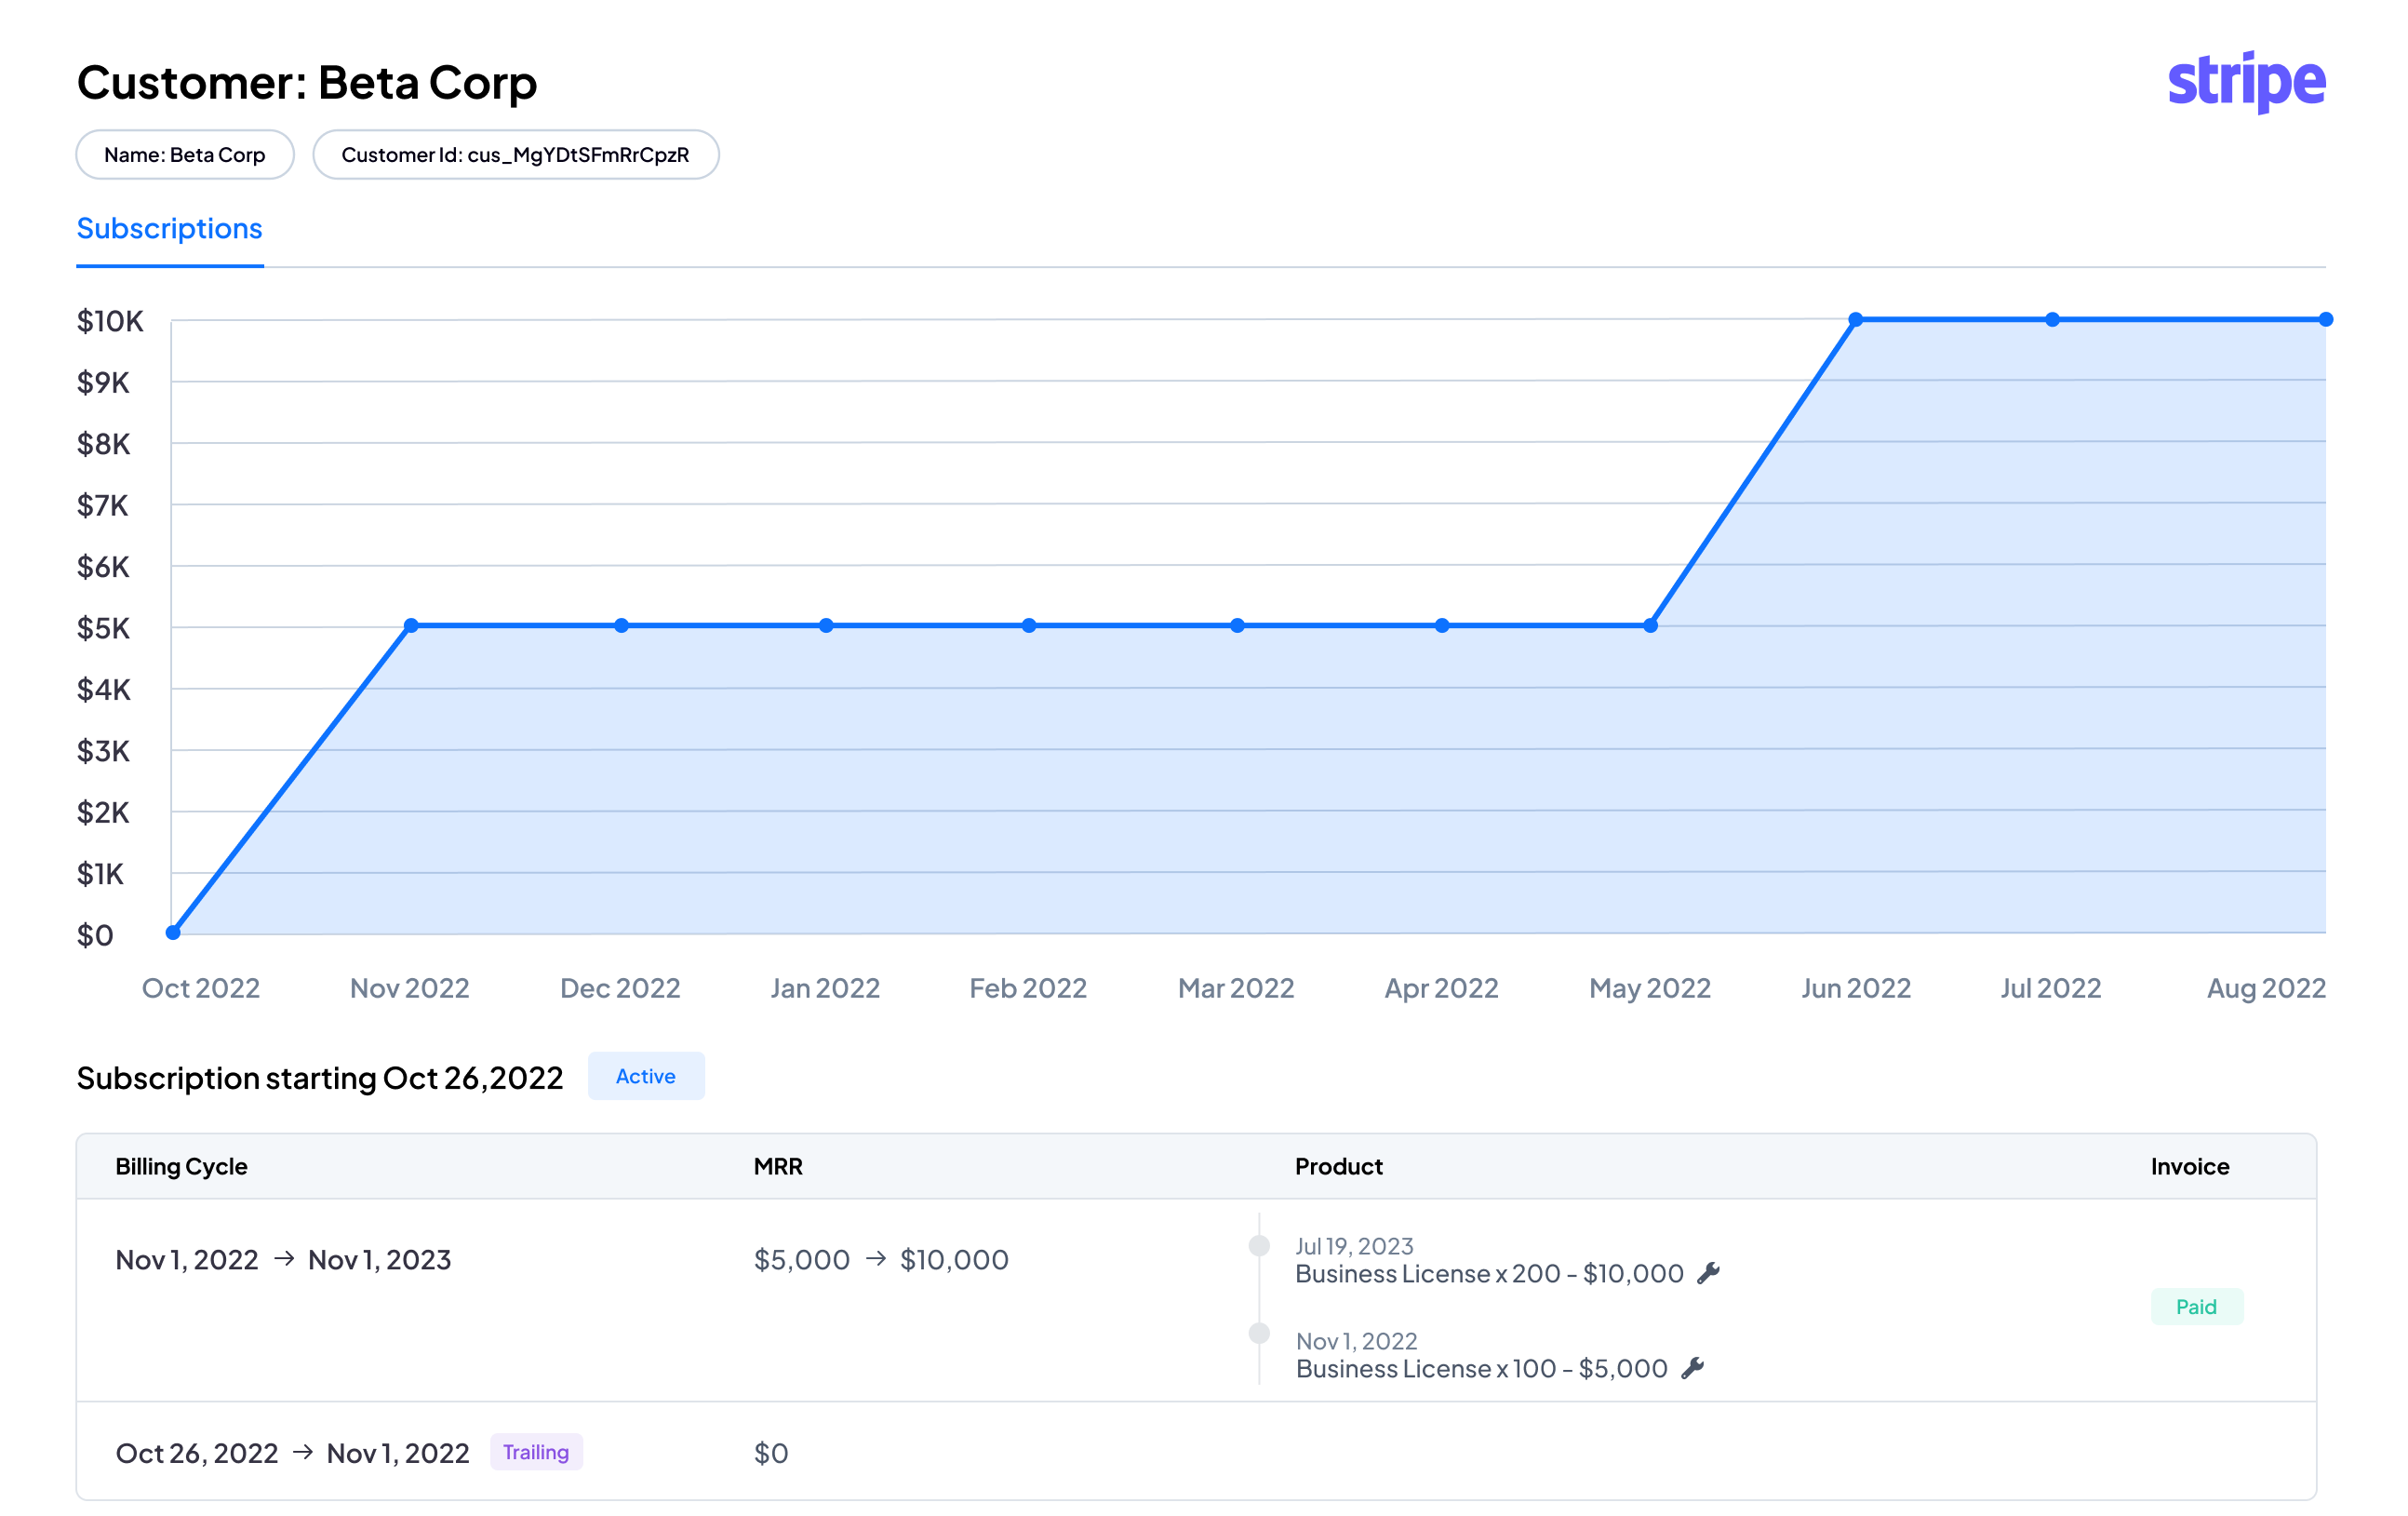The width and height of the screenshot is (2408, 1516).
Task: Click the Nov 1, 2022 timeline dot
Action: click(x=1259, y=1333)
